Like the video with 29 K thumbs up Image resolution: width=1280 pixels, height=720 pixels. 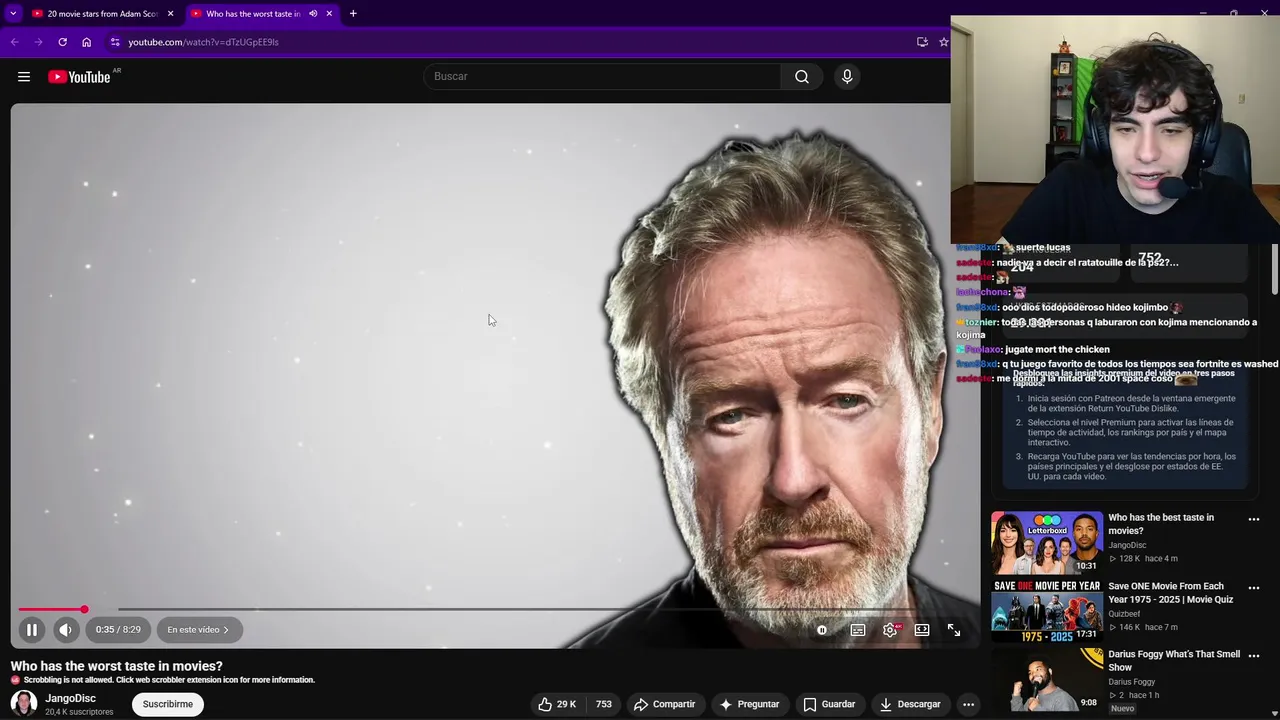557,704
